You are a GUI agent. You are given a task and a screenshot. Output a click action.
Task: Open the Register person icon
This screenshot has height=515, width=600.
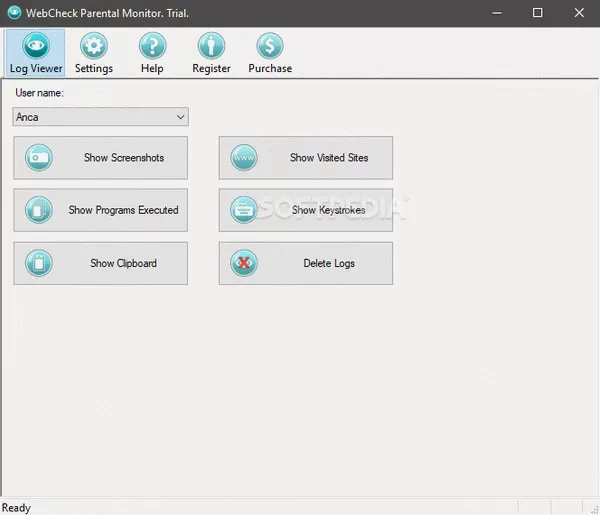[211, 46]
